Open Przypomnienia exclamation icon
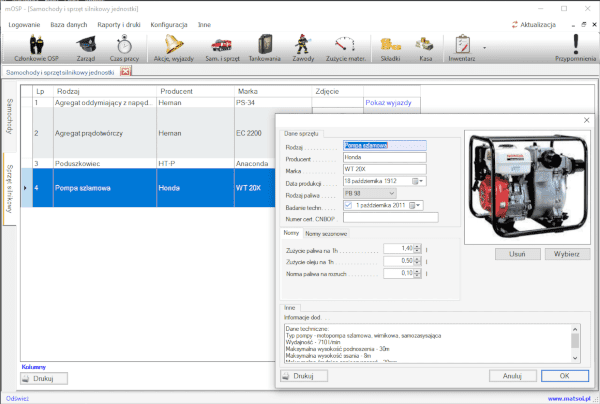600x404 pixels. click(576, 47)
